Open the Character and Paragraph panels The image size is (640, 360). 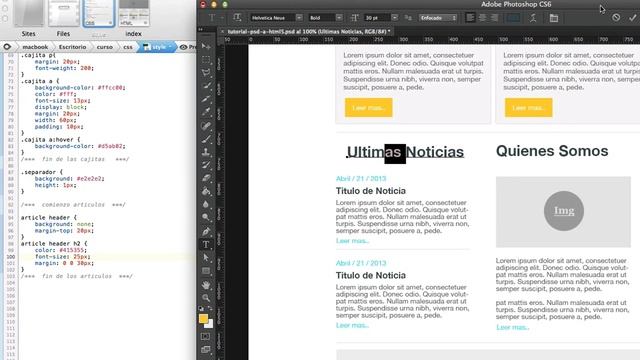[x=553, y=18]
